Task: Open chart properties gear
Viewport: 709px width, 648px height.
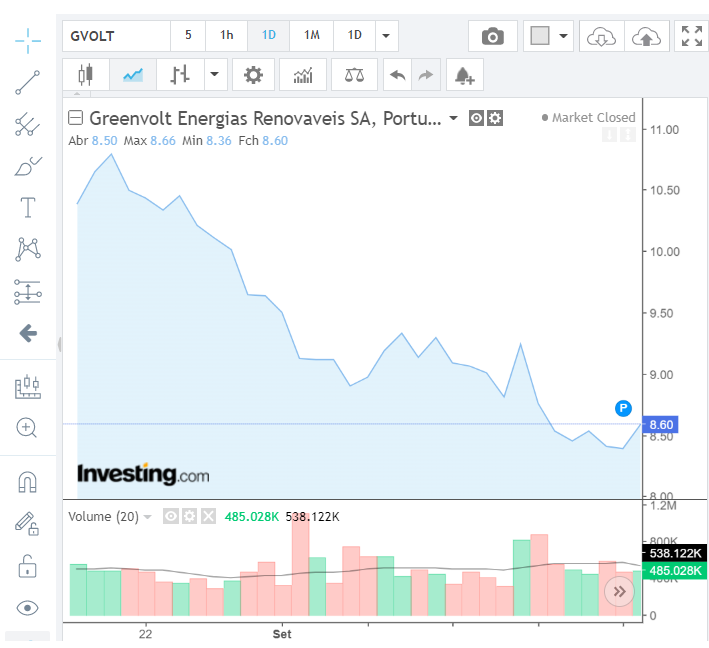Action: coord(253,75)
